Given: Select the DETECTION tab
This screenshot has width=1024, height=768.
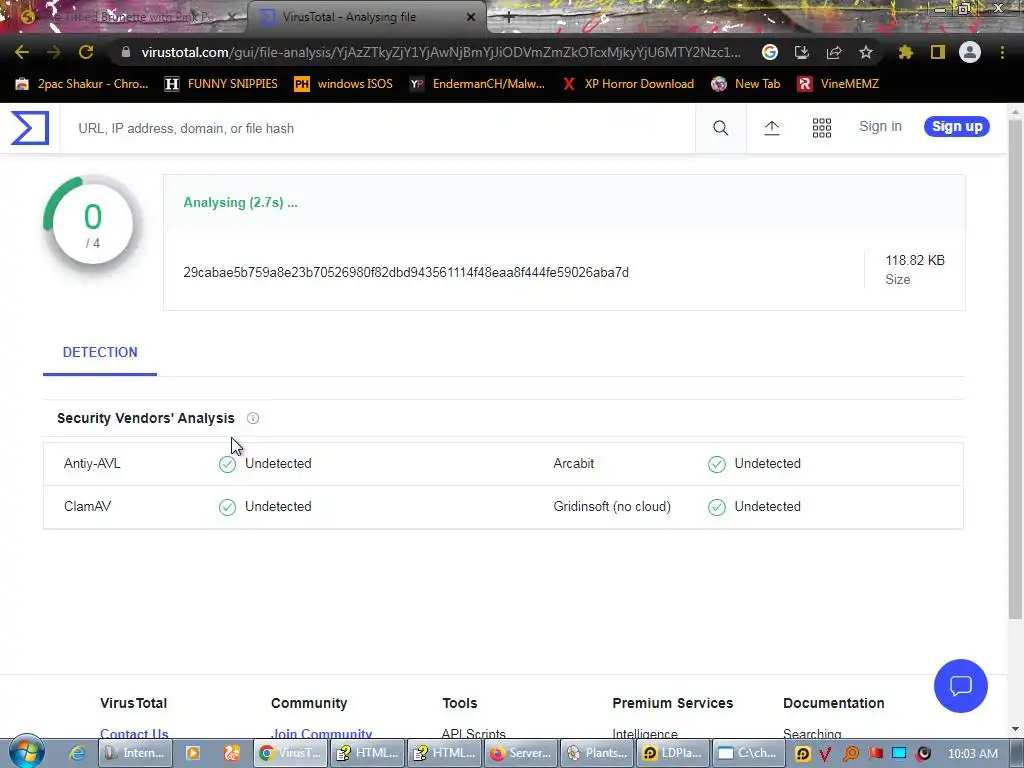Looking at the screenshot, I should point(100,353).
